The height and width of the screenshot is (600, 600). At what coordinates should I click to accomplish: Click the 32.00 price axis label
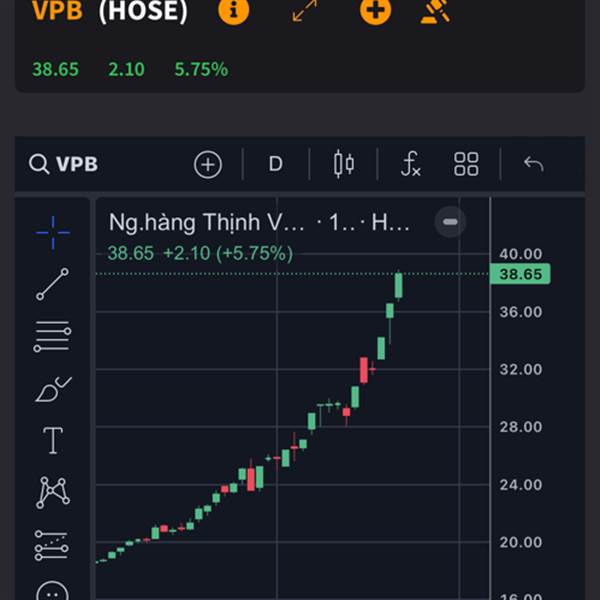click(x=521, y=369)
